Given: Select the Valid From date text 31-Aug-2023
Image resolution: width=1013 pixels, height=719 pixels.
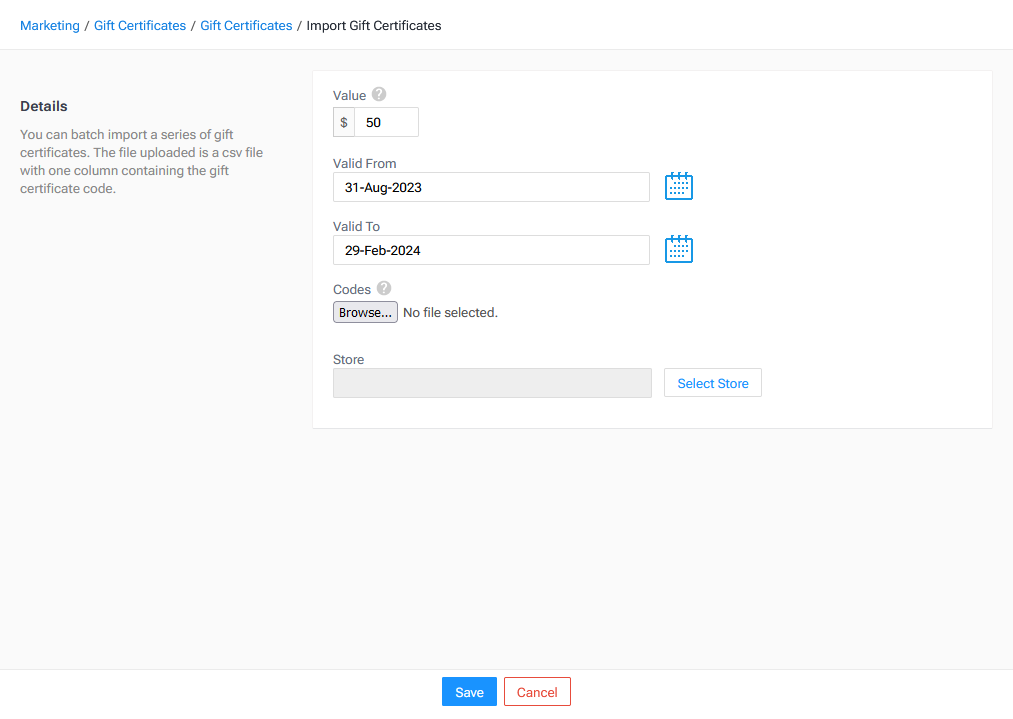Looking at the screenshot, I should [x=385, y=186].
